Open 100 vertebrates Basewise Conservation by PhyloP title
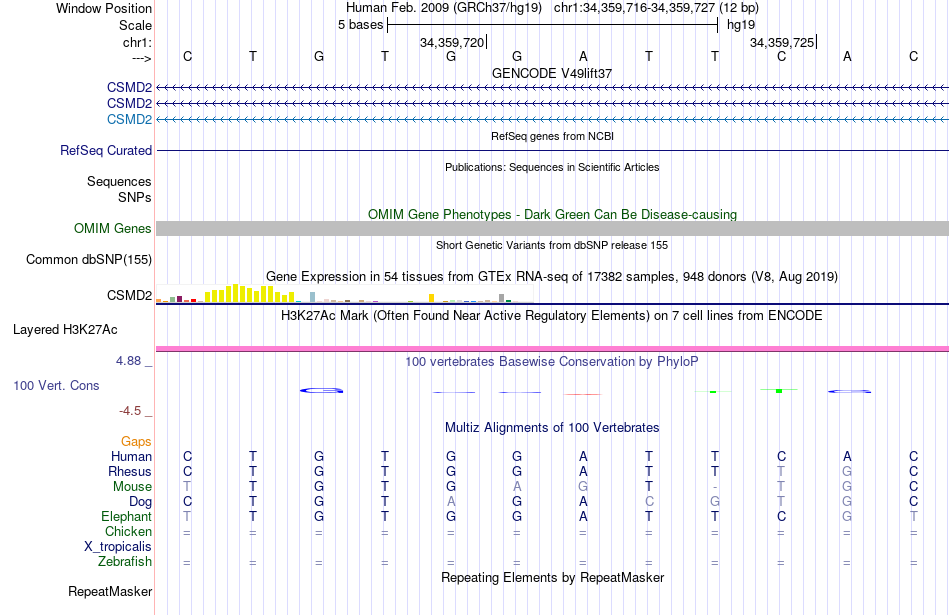Image resolution: width=950 pixels, height=615 pixels. pos(552,362)
